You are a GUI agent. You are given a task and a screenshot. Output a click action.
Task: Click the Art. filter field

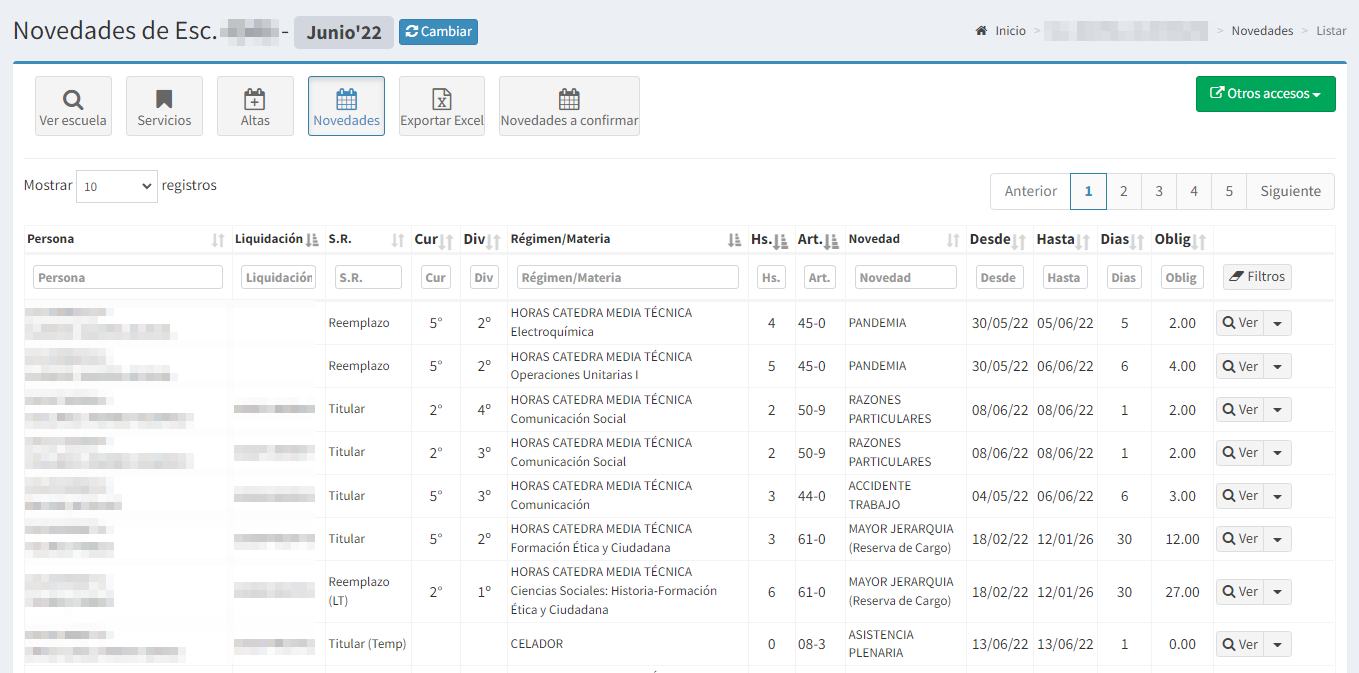(x=820, y=277)
